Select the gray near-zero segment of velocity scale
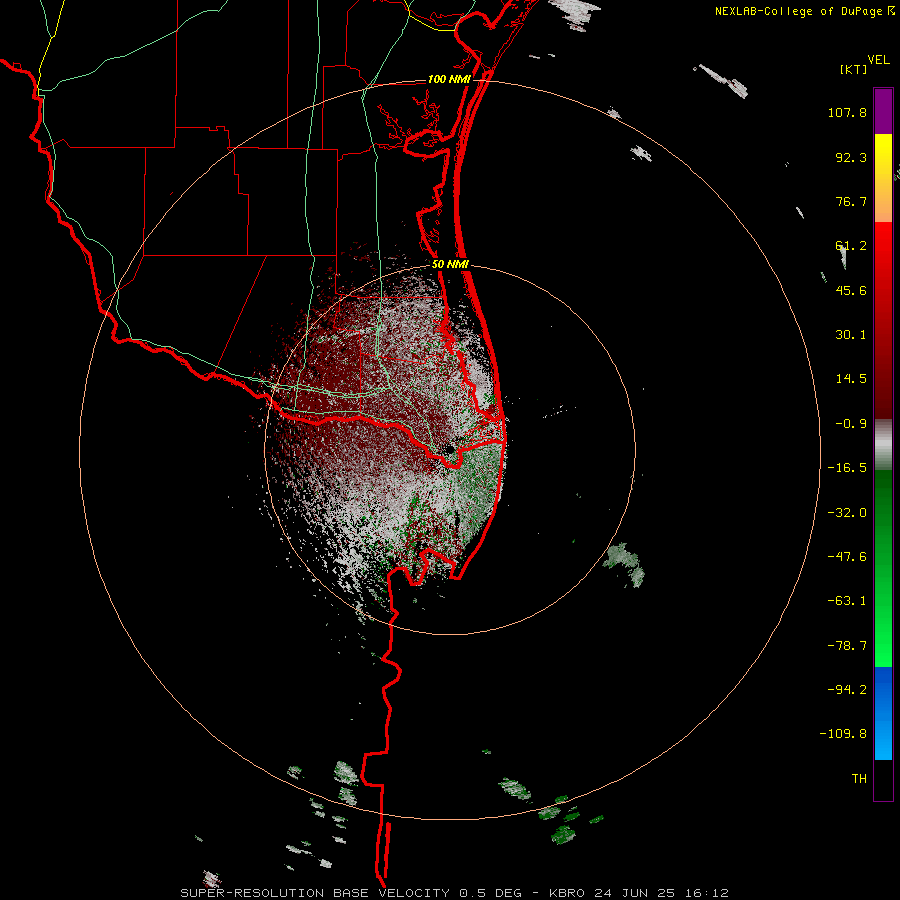This screenshot has width=900, height=900. [x=883, y=445]
